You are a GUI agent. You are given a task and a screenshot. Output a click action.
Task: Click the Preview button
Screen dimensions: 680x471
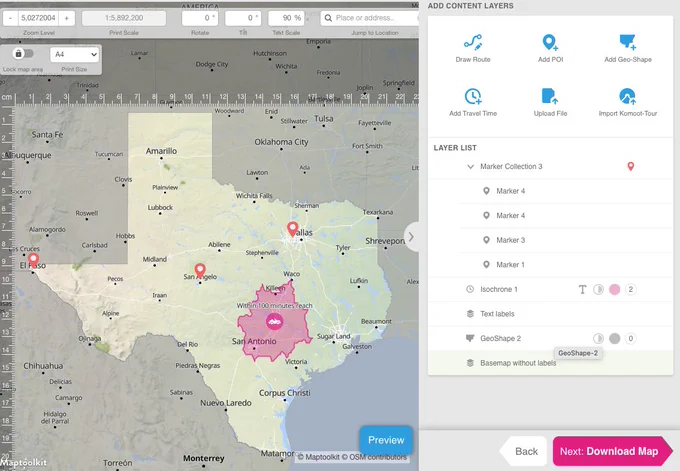tap(386, 440)
